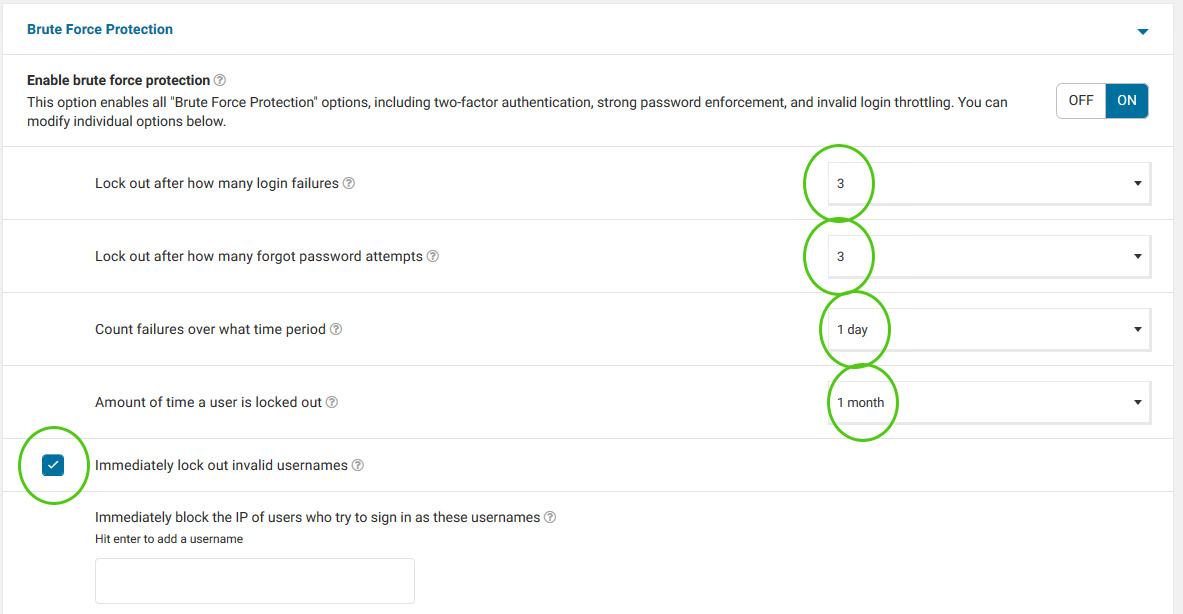Show help for Immediately lock out invalid usernames
1183x614 pixels.
click(x=358, y=465)
